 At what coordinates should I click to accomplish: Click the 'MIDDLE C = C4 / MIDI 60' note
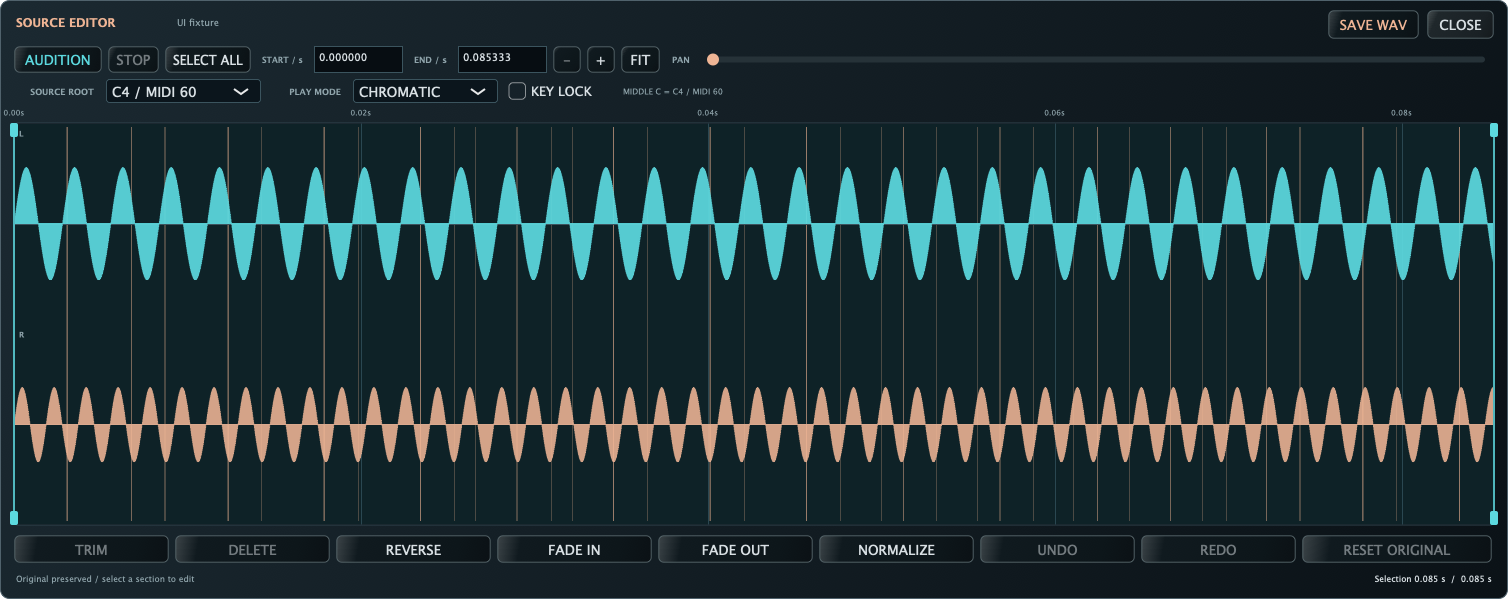click(x=673, y=92)
